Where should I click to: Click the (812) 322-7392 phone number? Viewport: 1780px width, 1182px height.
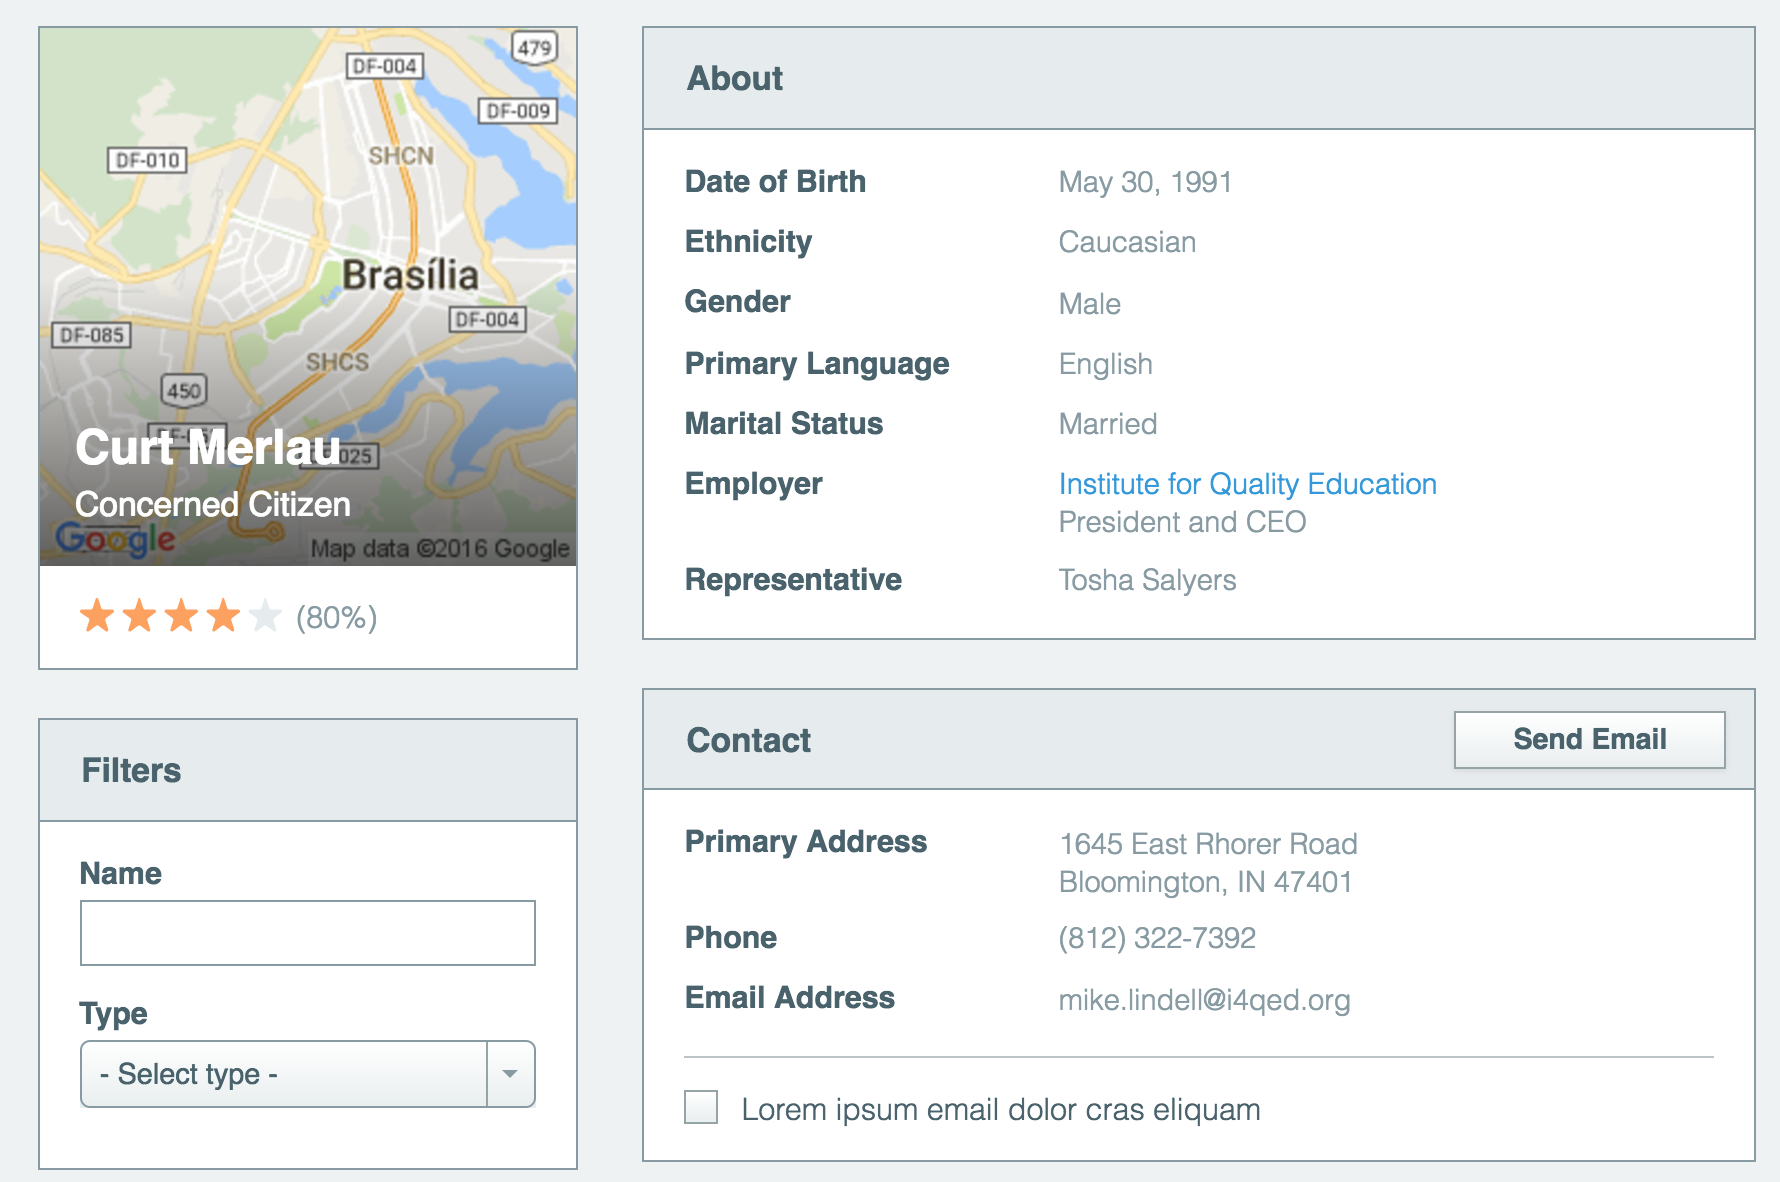click(1157, 938)
